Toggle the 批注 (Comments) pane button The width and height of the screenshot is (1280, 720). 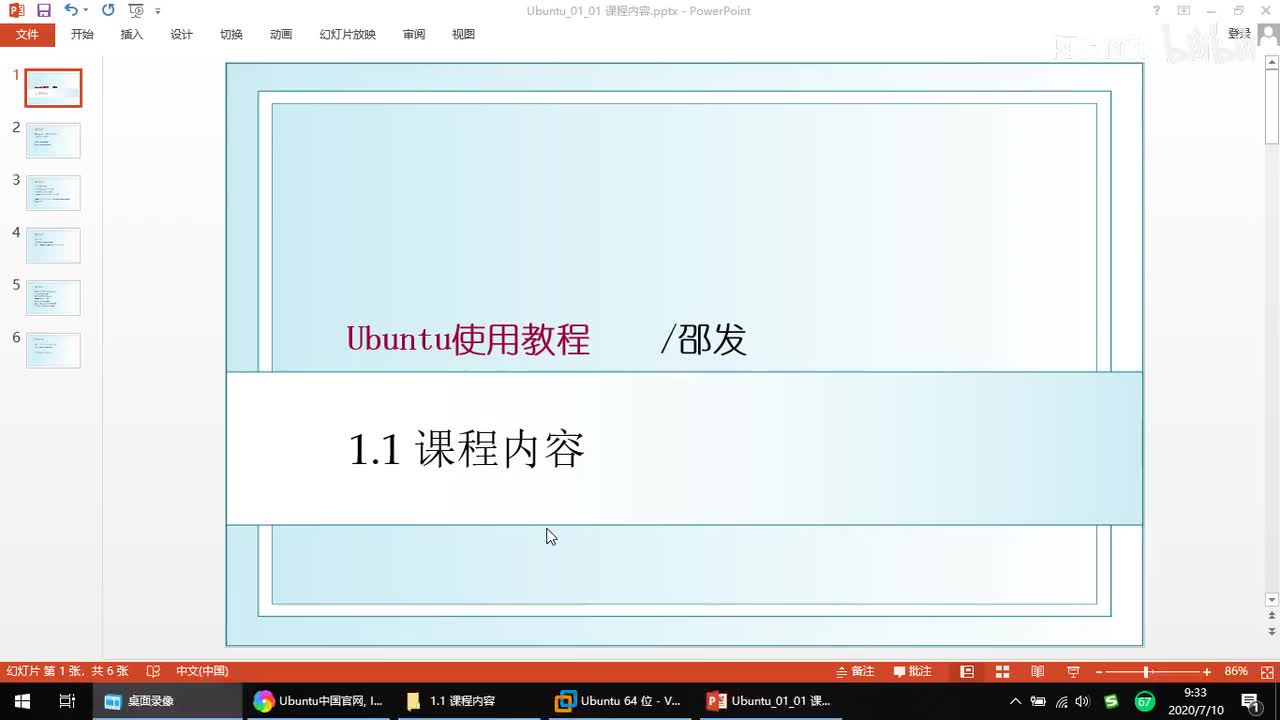pos(913,671)
